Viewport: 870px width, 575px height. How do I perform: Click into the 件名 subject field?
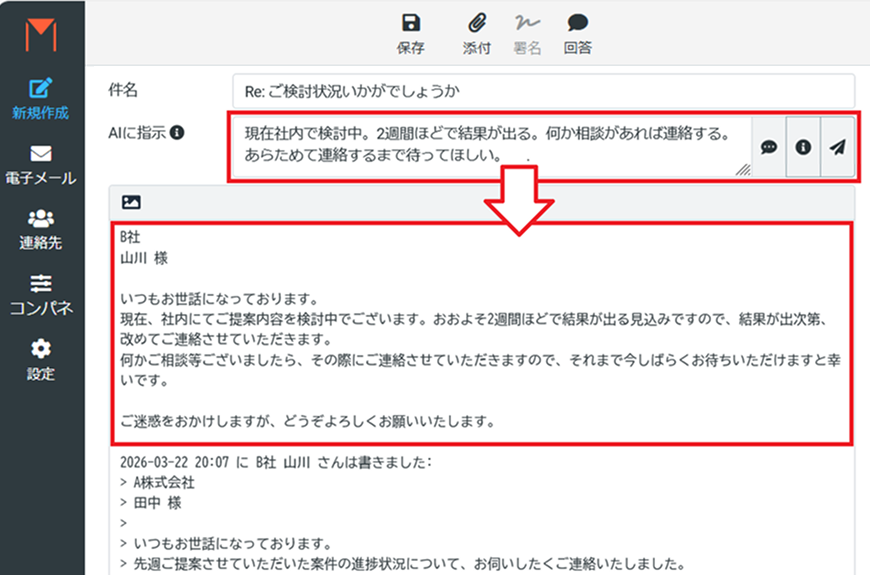coord(543,91)
